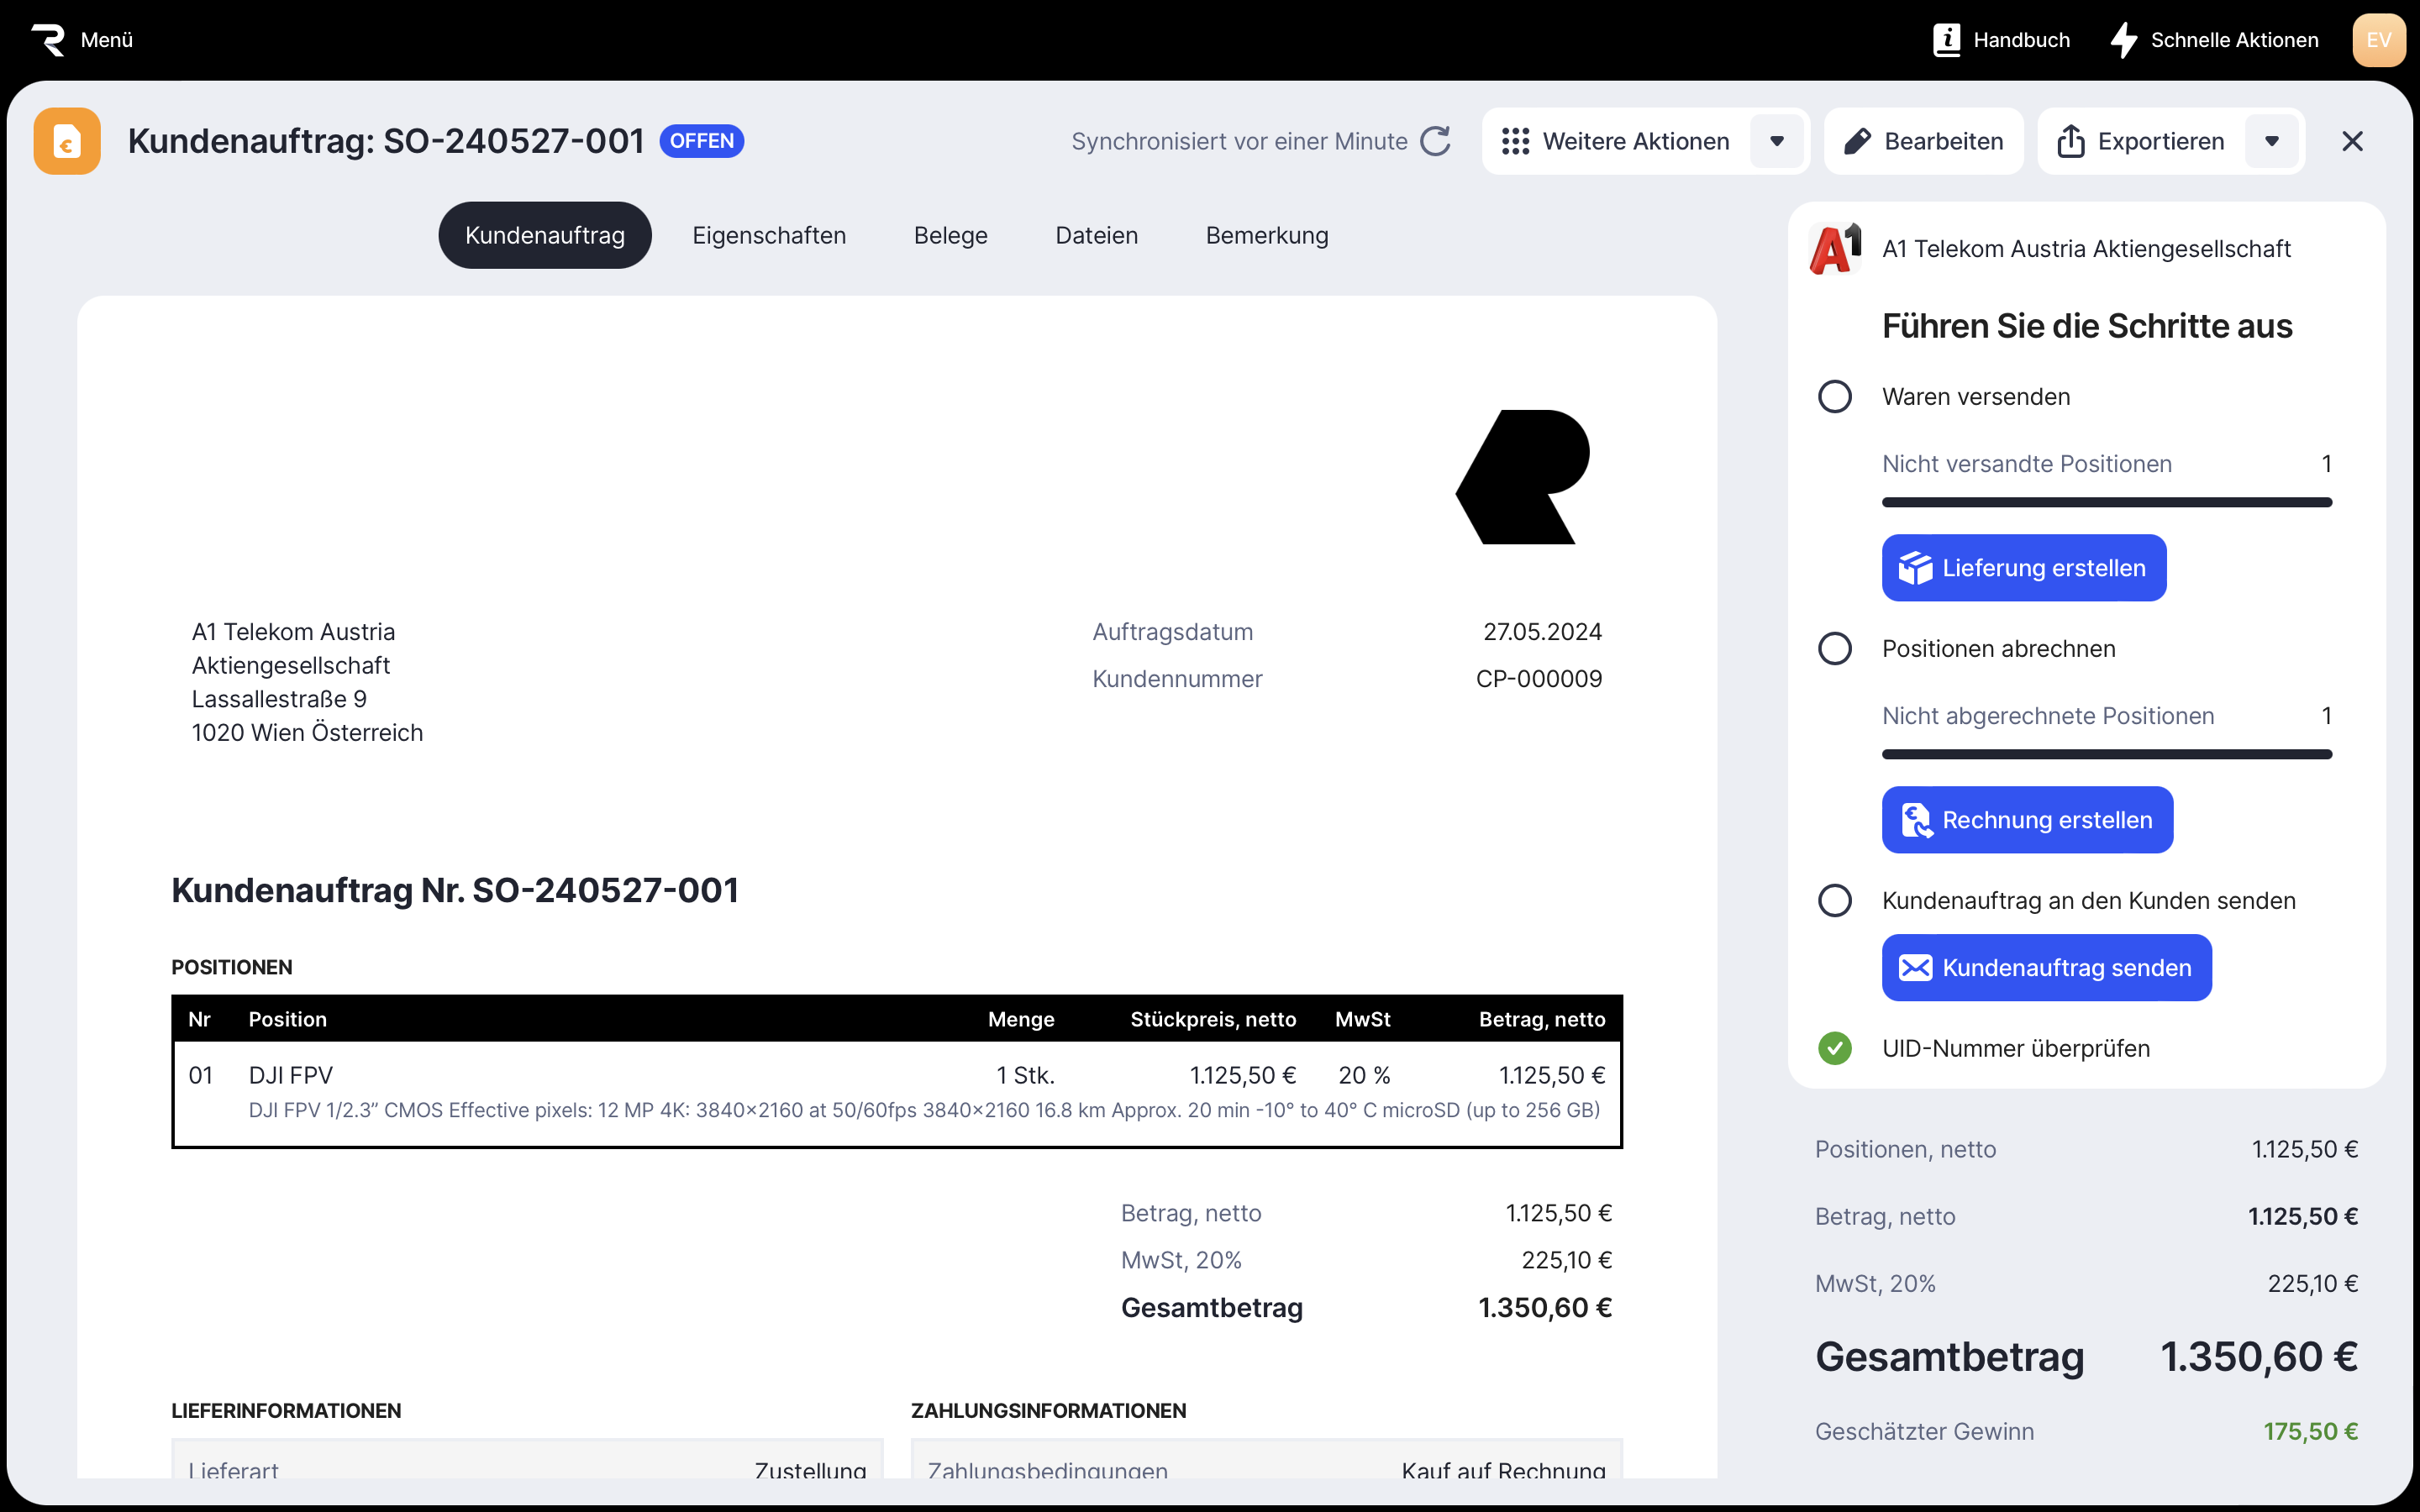Click the Nicht versandte Positionen progress bar
This screenshot has height=1512, width=2420.
click(x=2106, y=502)
